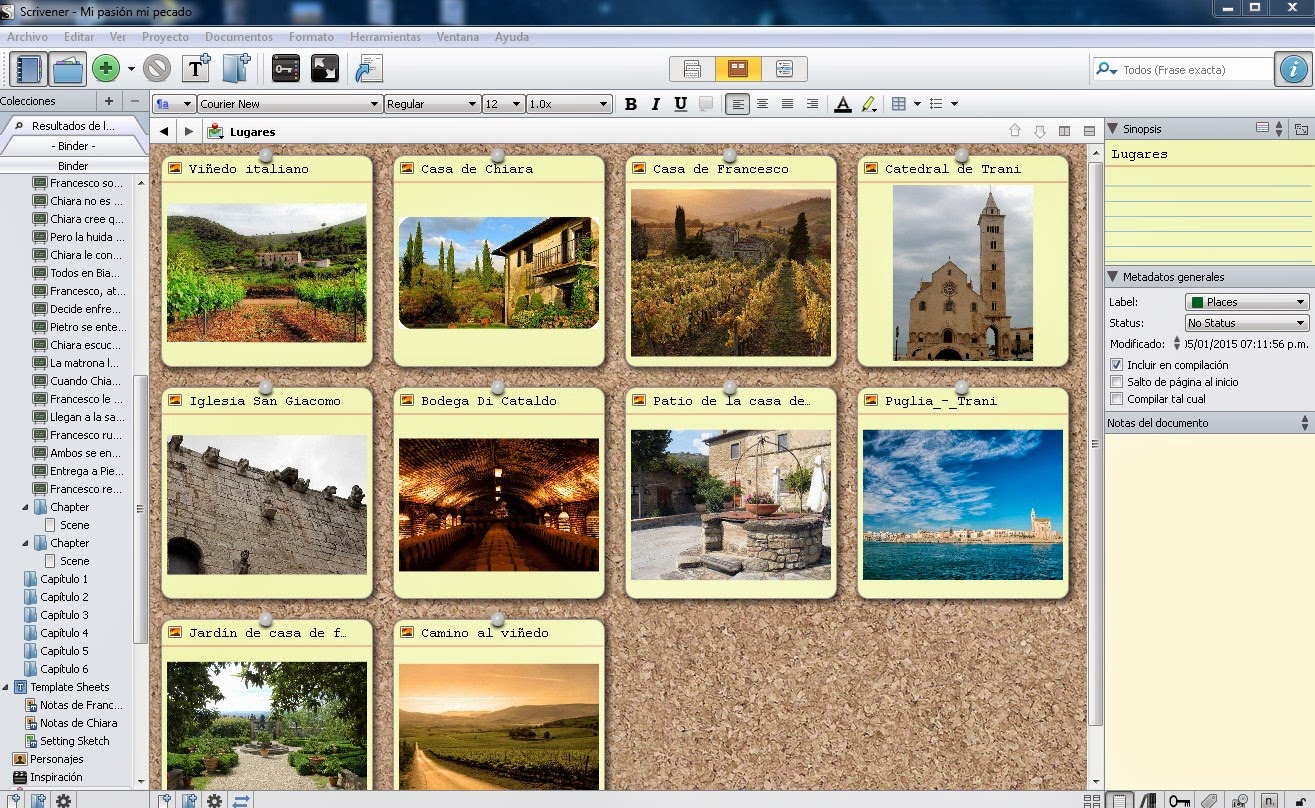
Task: Align text to the left
Action: click(x=738, y=104)
